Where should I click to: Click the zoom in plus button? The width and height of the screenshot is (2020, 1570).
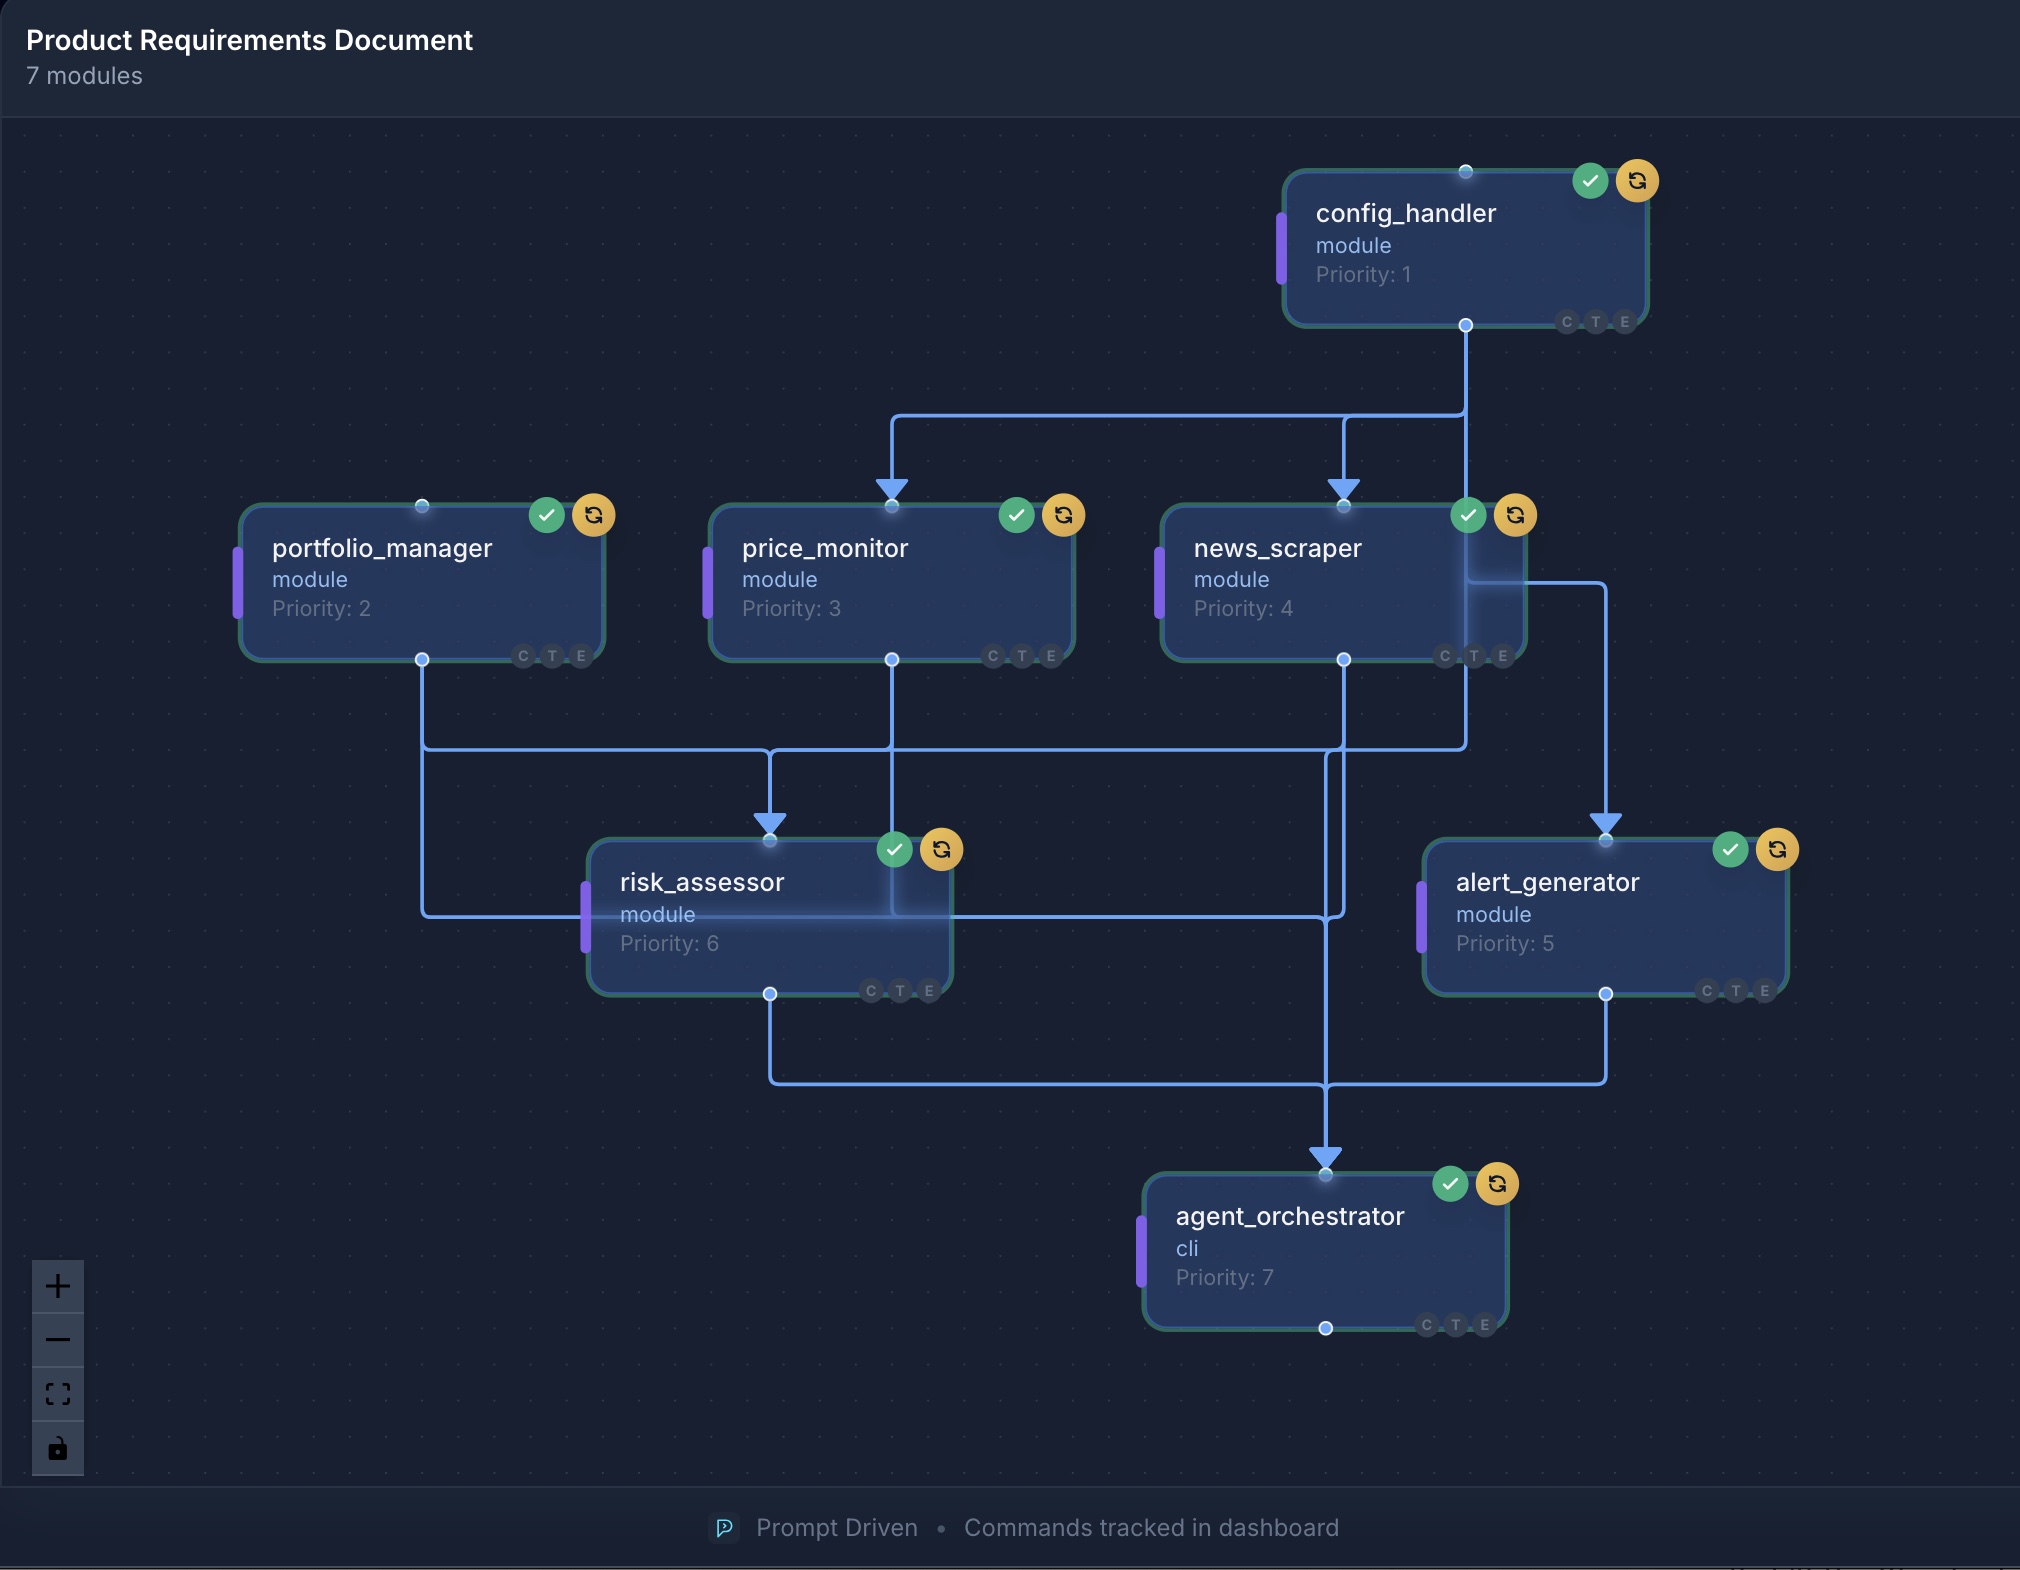point(58,1286)
